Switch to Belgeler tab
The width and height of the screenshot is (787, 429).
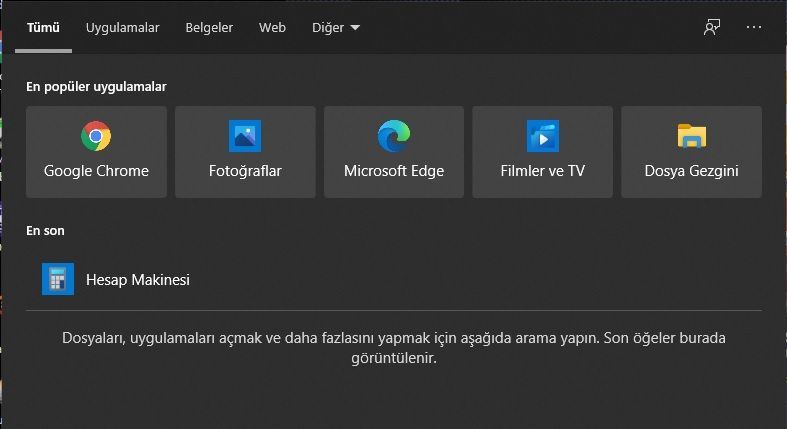click(x=209, y=27)
